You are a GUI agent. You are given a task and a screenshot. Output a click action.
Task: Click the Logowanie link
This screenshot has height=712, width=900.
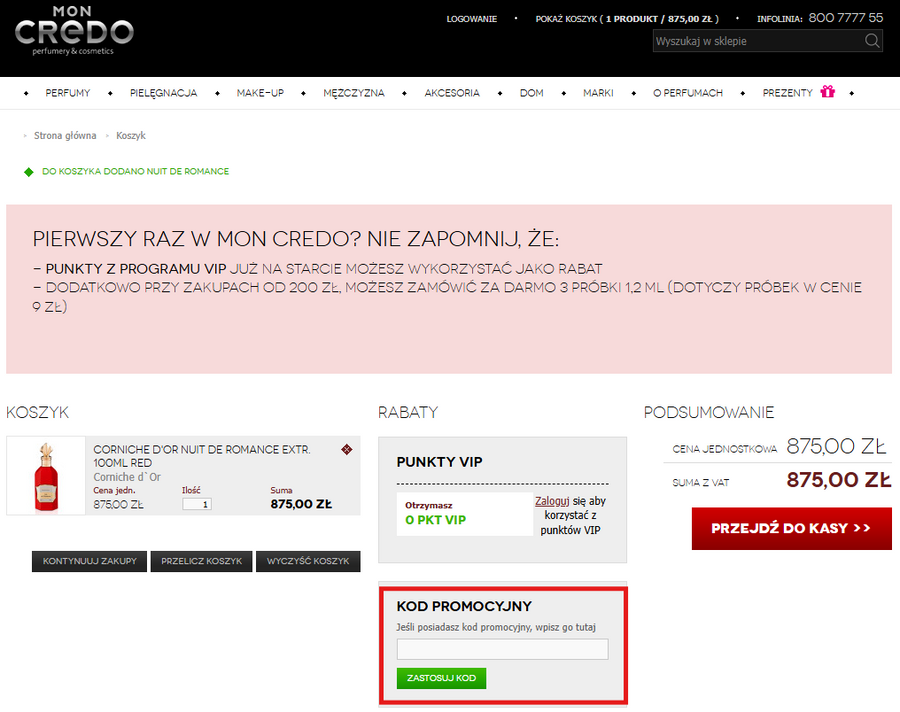(x=471, y=18)
